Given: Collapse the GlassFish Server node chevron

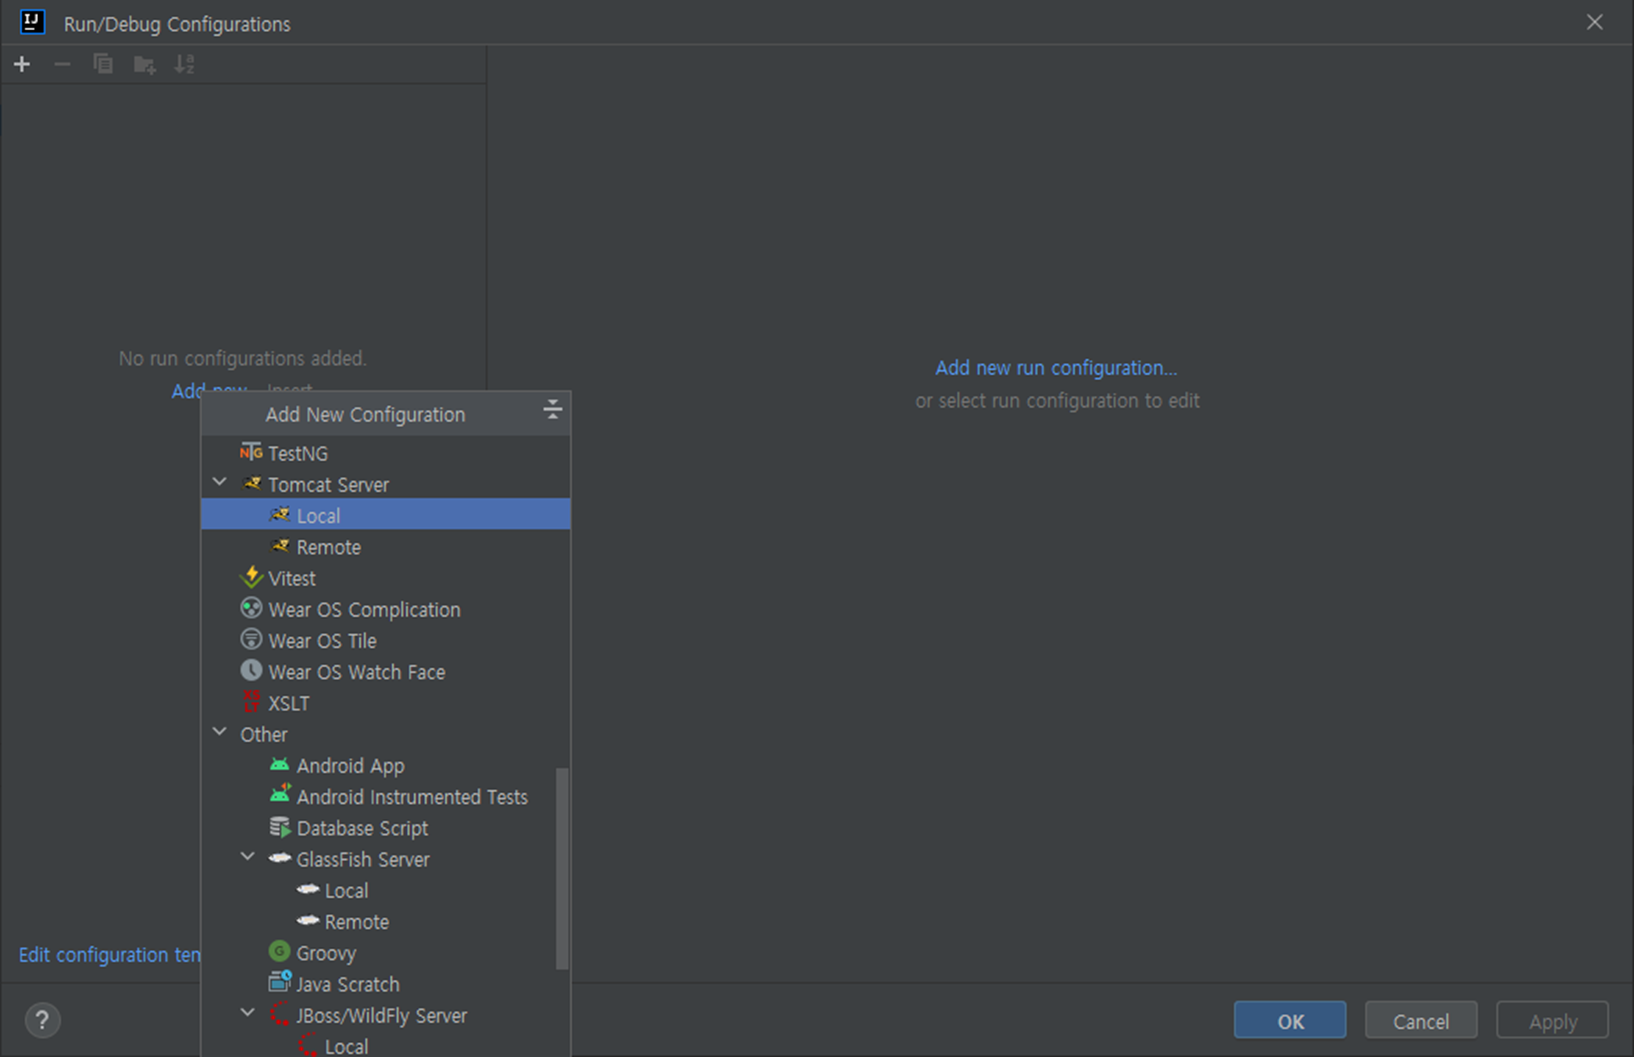Looking at the screenshot, I should point(248,858).
